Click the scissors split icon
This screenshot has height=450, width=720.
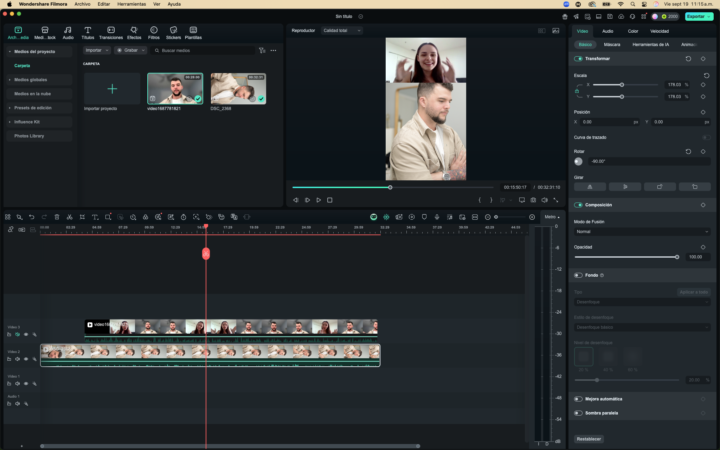click(69, 217)
